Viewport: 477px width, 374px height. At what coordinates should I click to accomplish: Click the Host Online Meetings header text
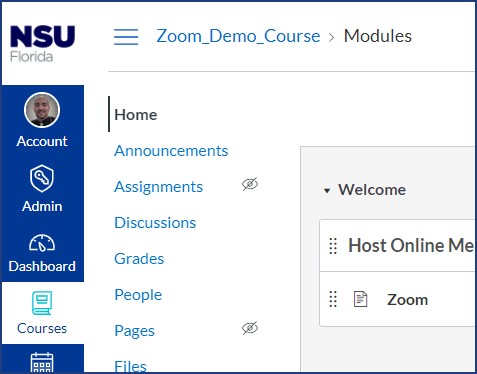[411, 246]
